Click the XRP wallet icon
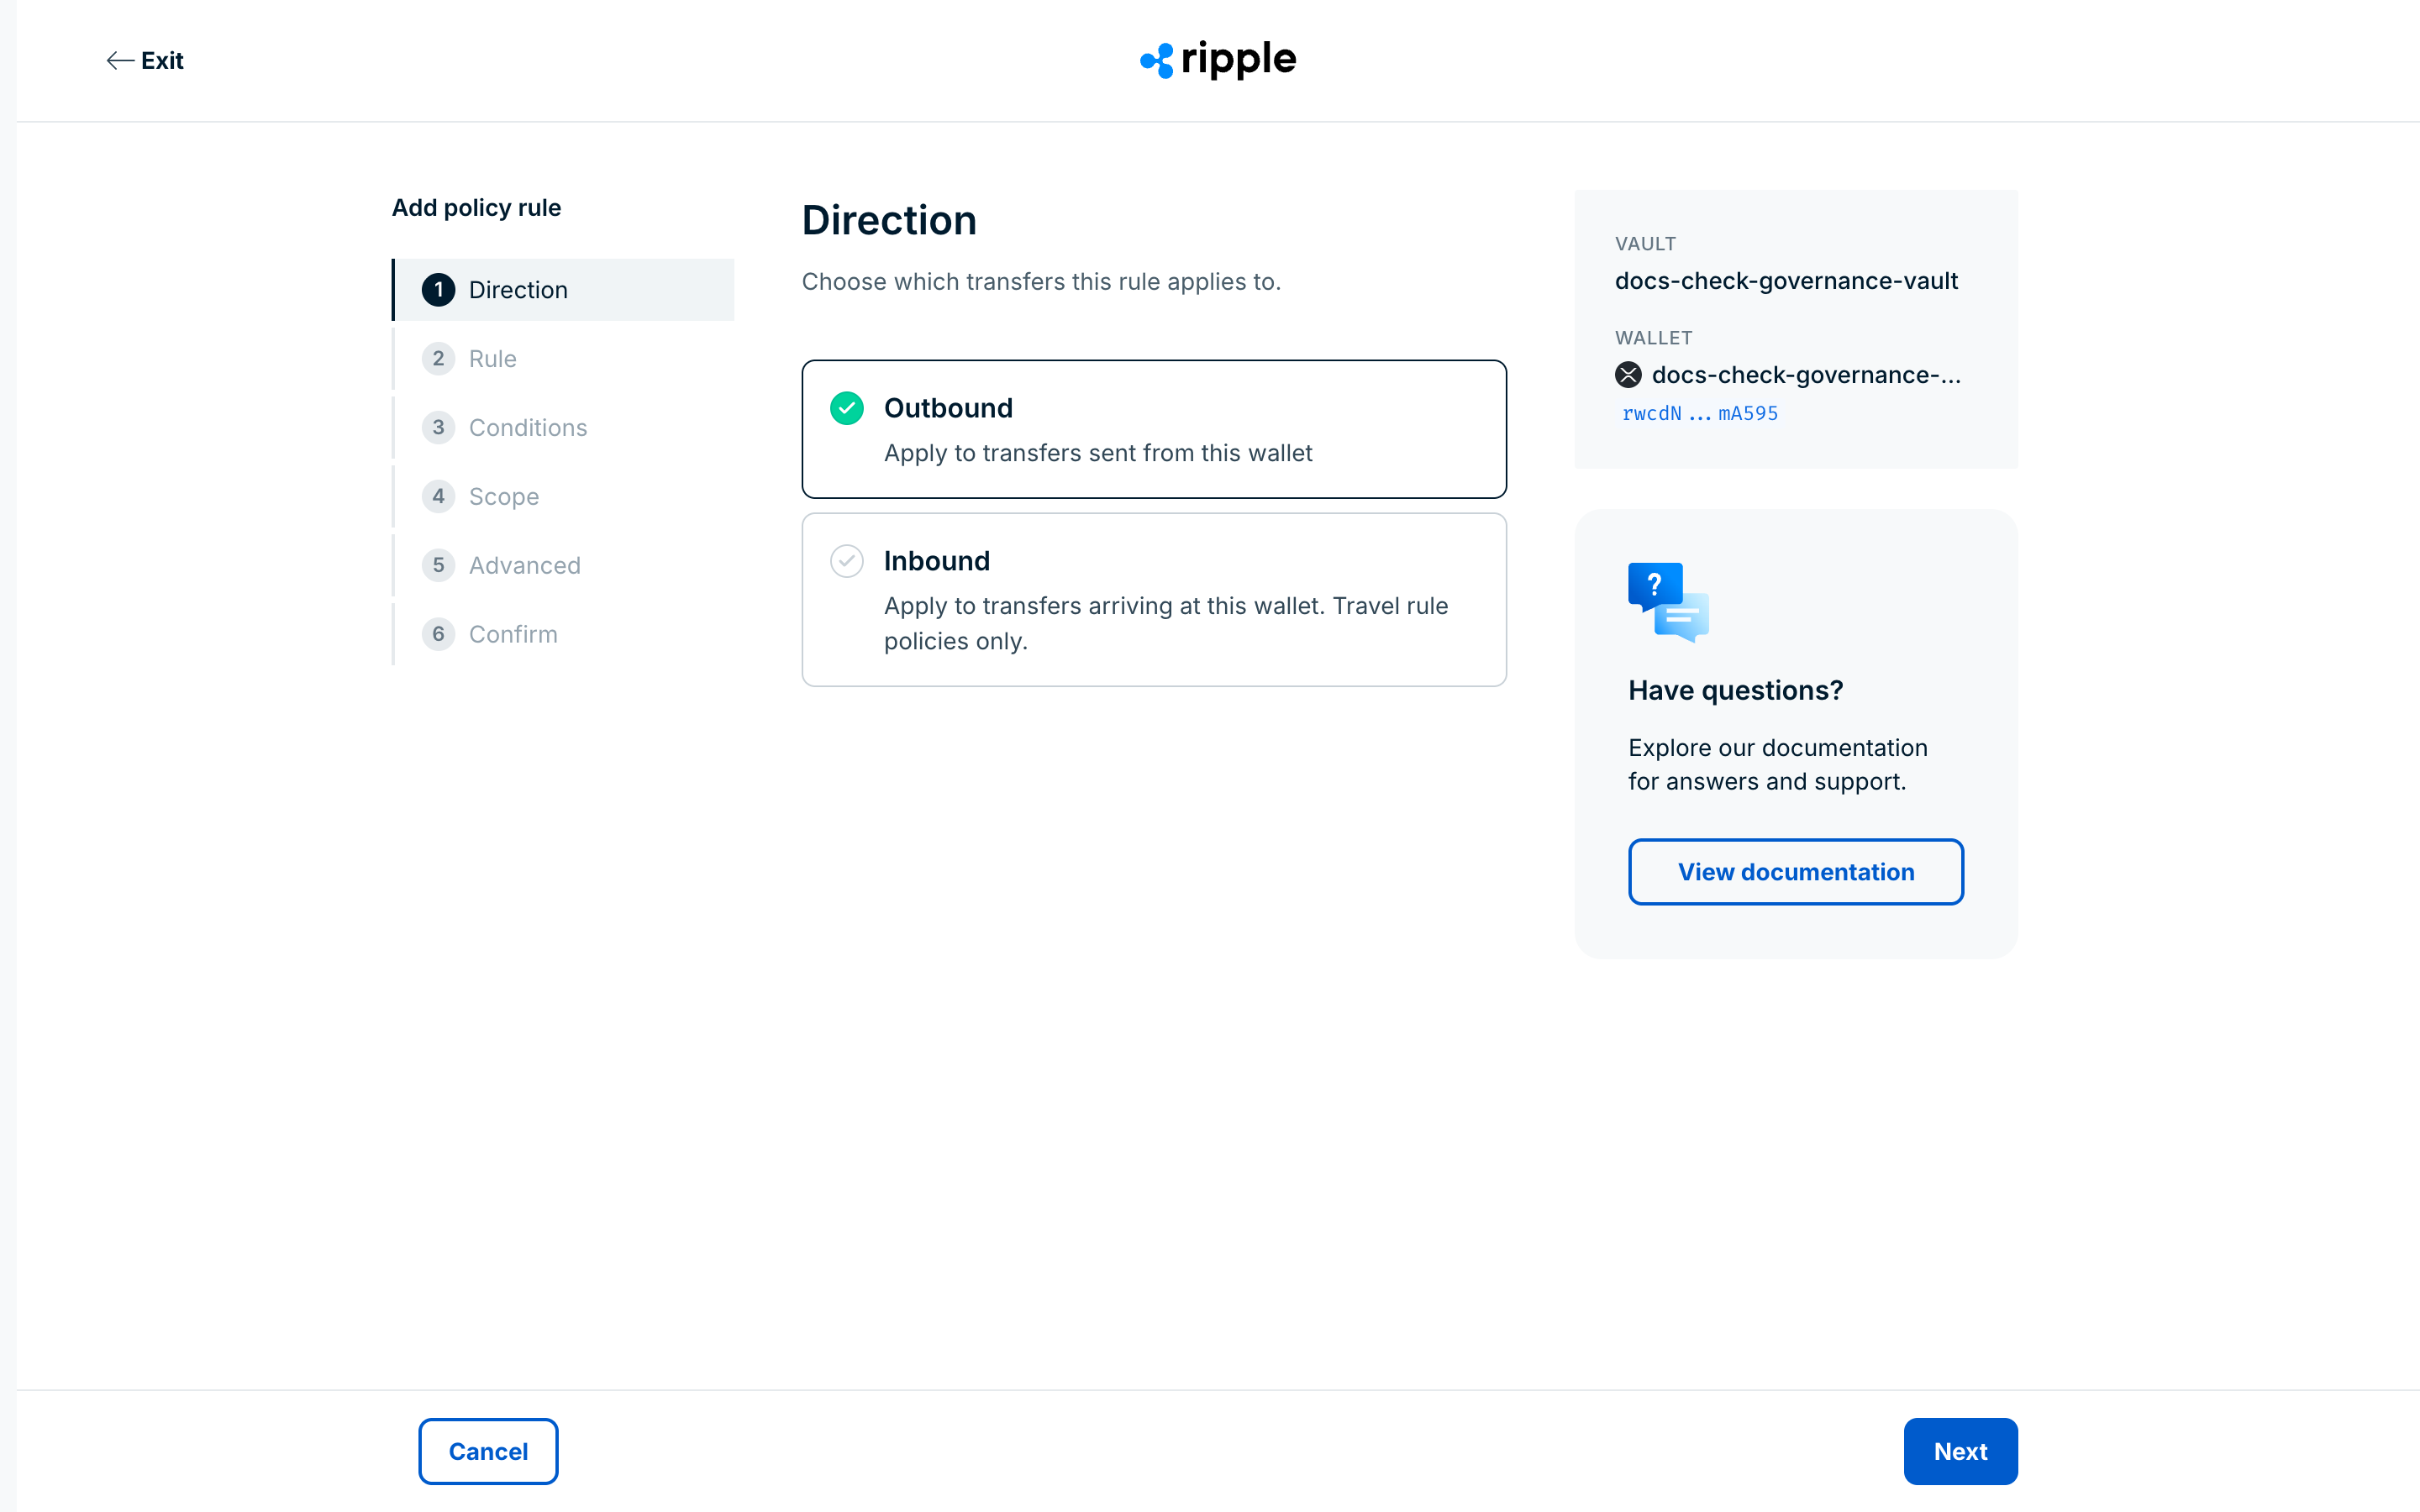Viewport: 2420px width, 1512px height. [x=1628, y=375]
